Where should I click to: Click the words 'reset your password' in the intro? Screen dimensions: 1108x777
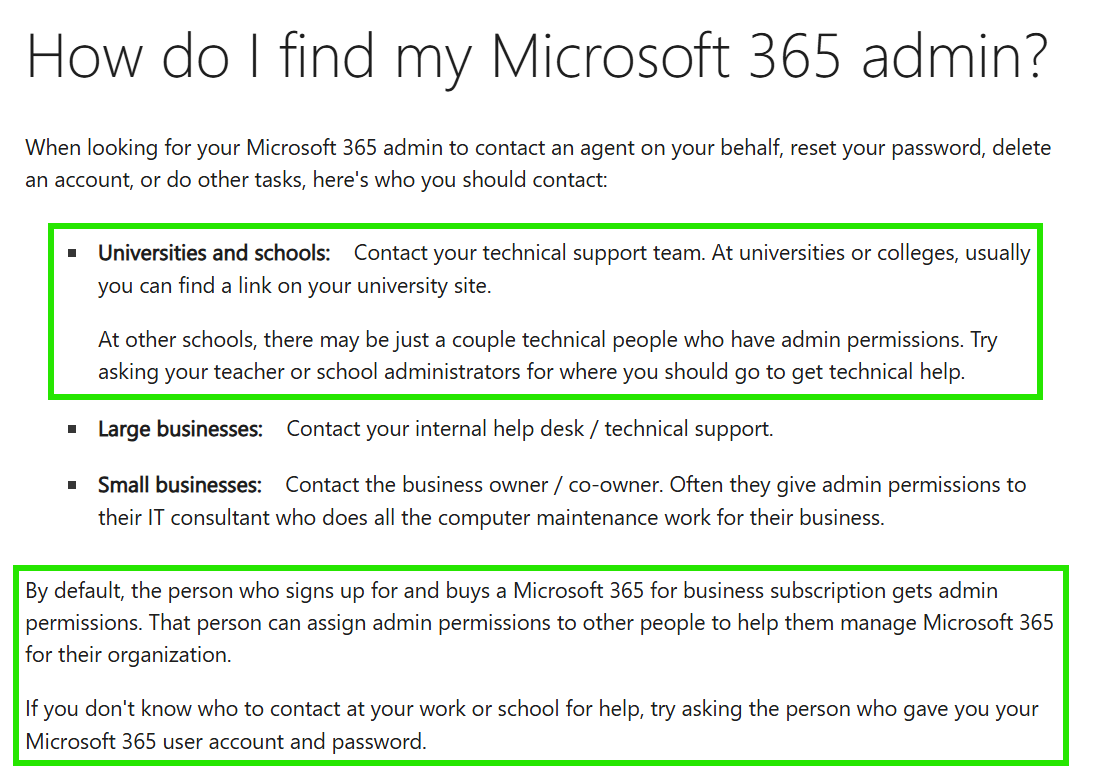click(x=886, y=148)
